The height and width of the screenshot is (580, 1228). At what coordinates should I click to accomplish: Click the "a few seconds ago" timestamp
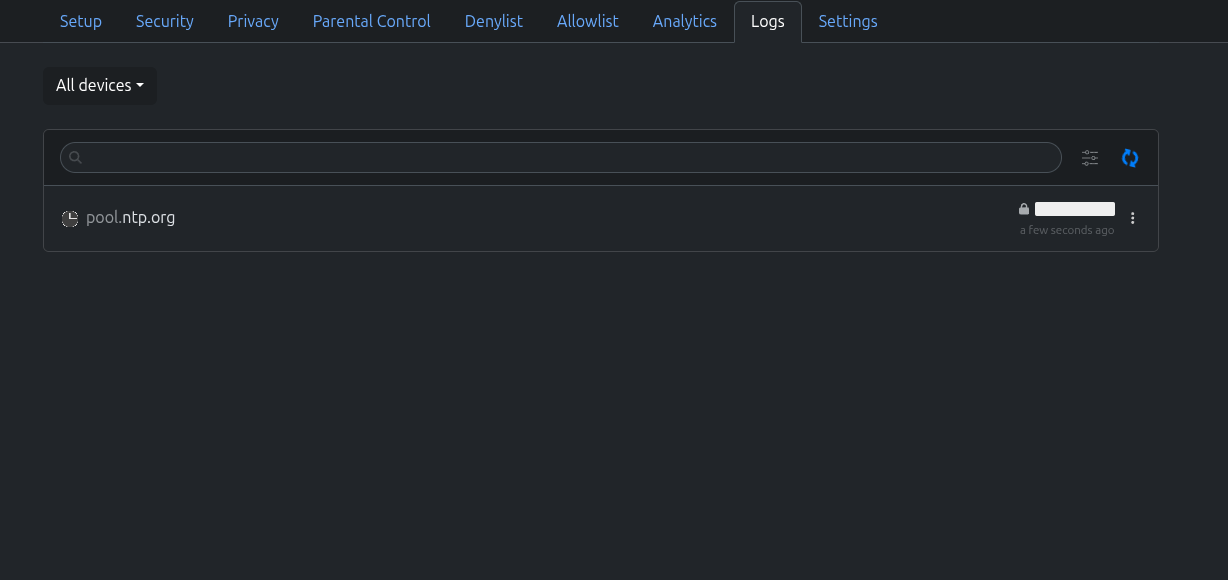click(x=1067, y=230)
